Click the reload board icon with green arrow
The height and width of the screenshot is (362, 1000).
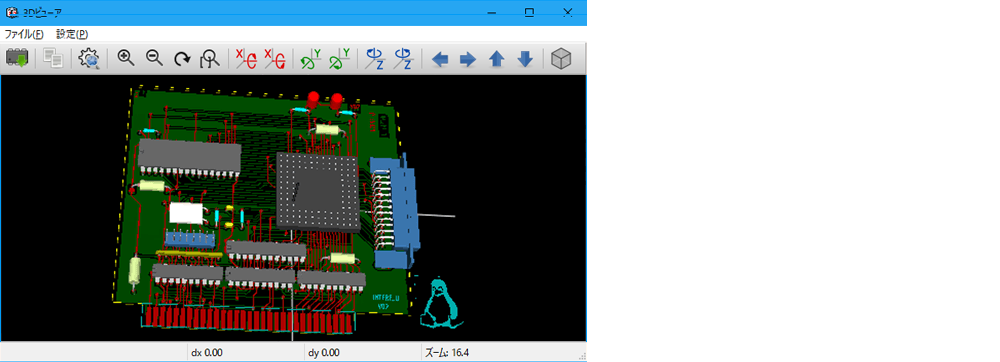[x=17, y=59]
